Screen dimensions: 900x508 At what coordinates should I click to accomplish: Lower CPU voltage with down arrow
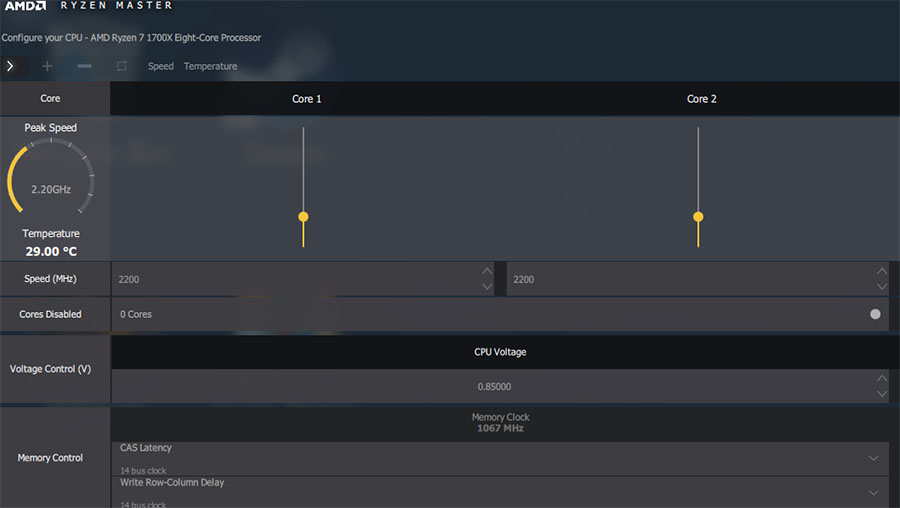882,394
